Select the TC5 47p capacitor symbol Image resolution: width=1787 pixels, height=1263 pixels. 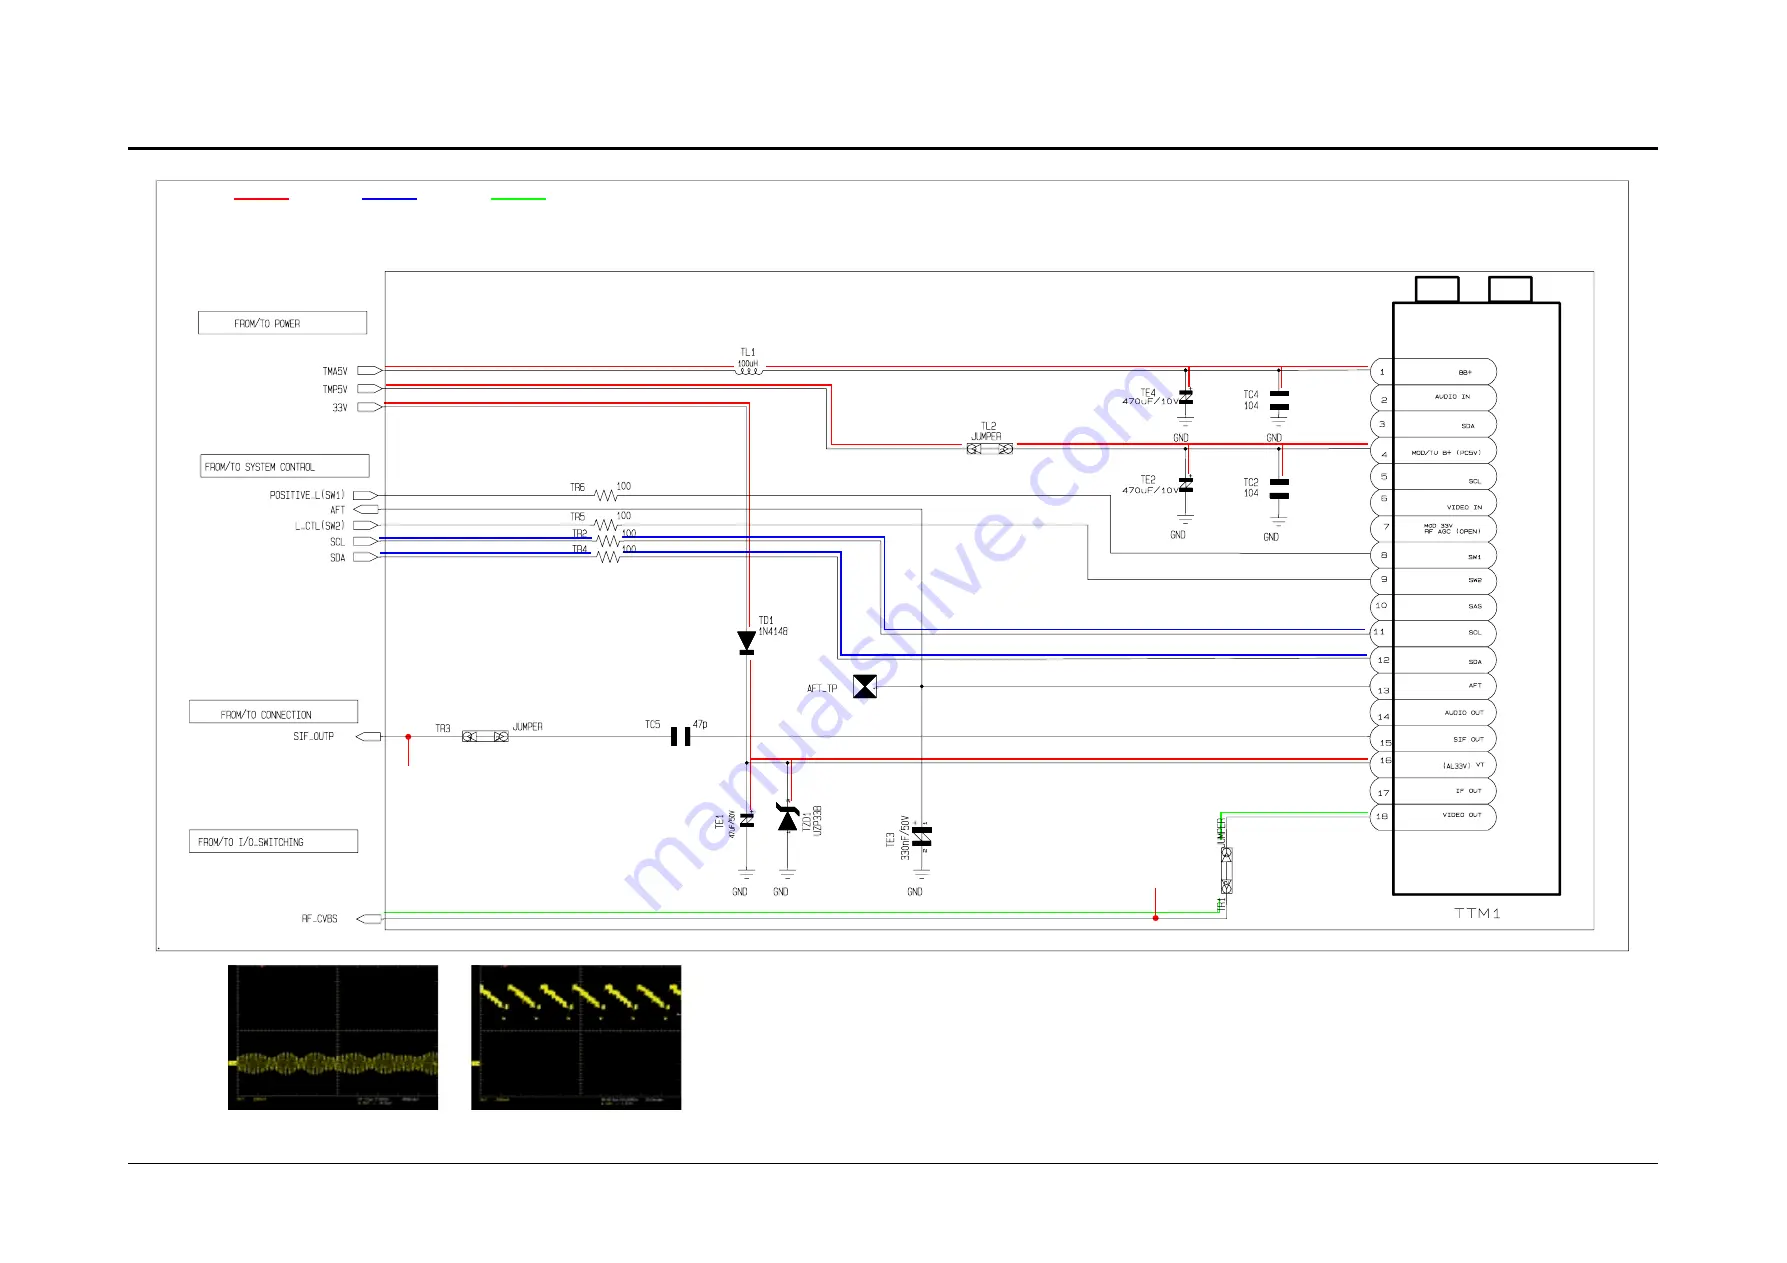(681, 737)
